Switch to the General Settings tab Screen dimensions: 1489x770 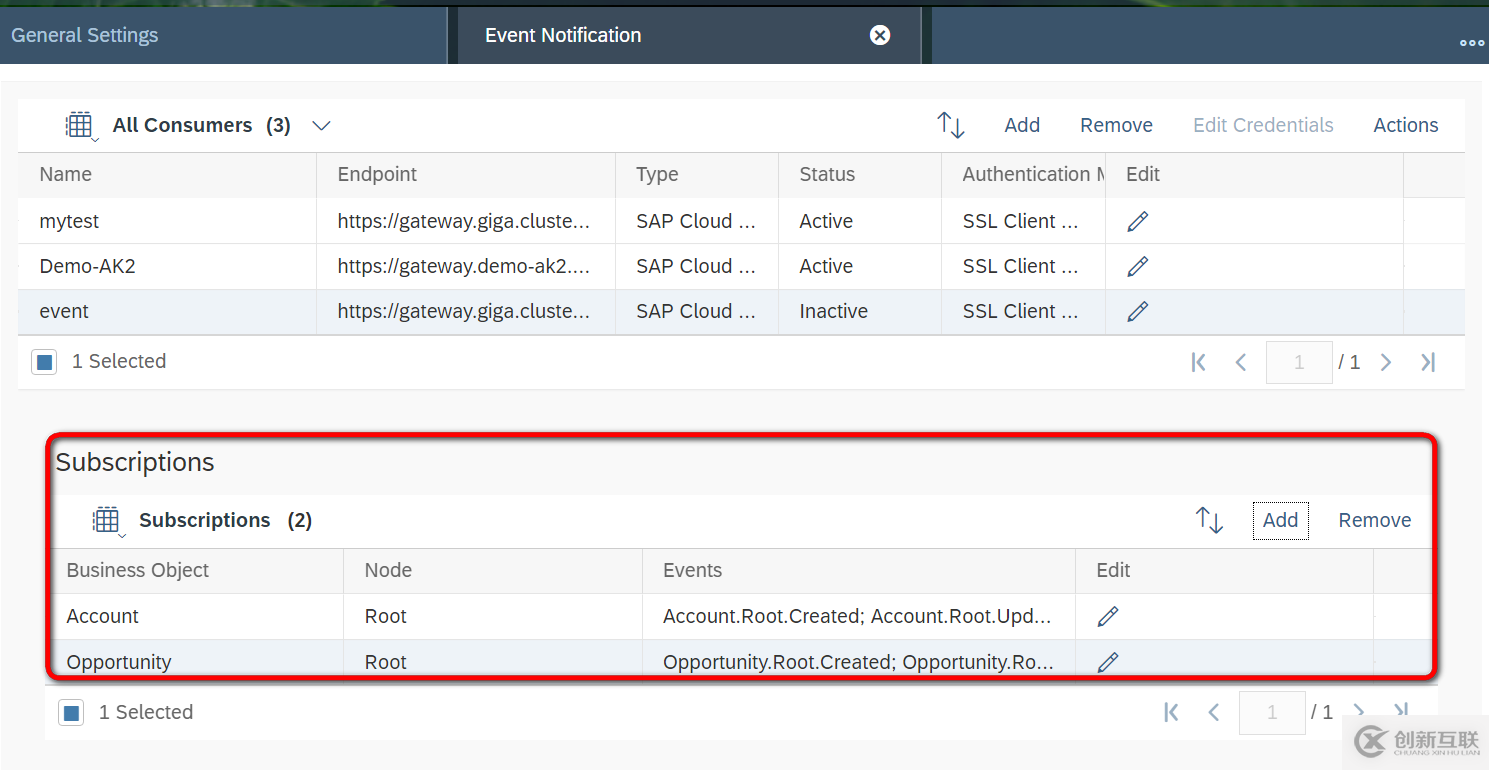pyautogui.click(x=84, y=34)
